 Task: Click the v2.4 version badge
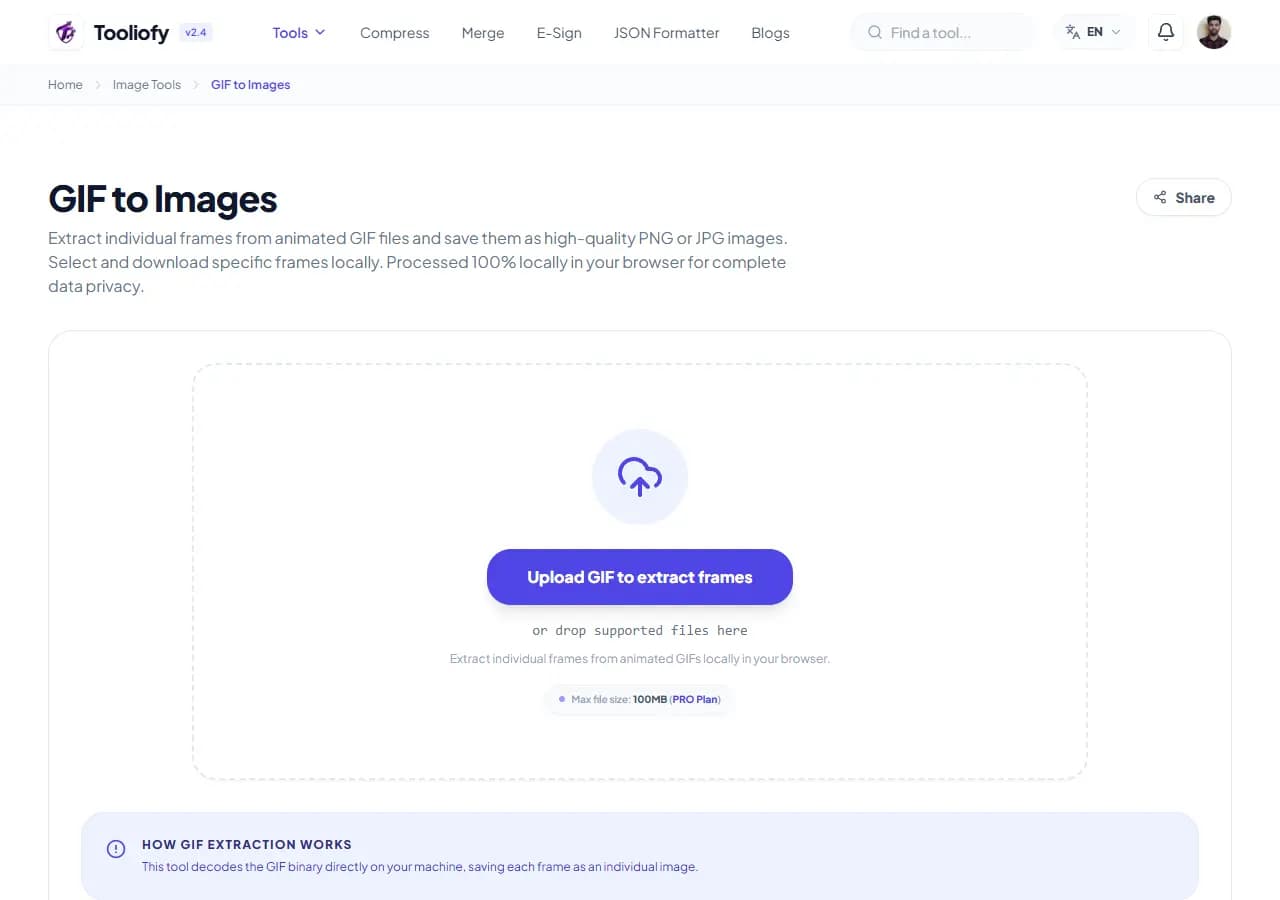click(195, 32)
